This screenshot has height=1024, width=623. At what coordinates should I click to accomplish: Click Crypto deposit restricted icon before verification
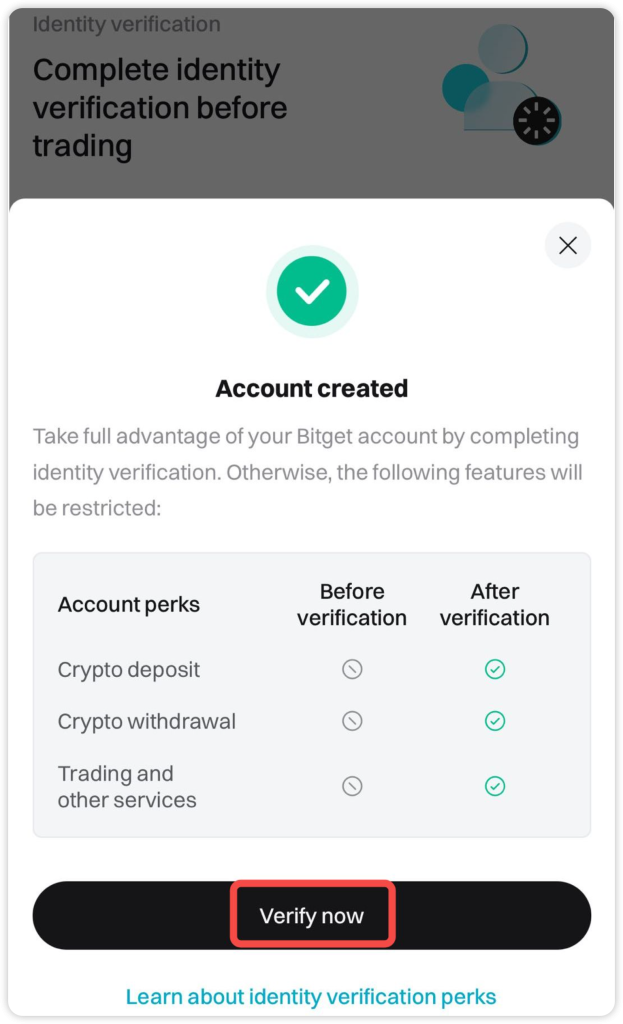(x=352, y=669)
